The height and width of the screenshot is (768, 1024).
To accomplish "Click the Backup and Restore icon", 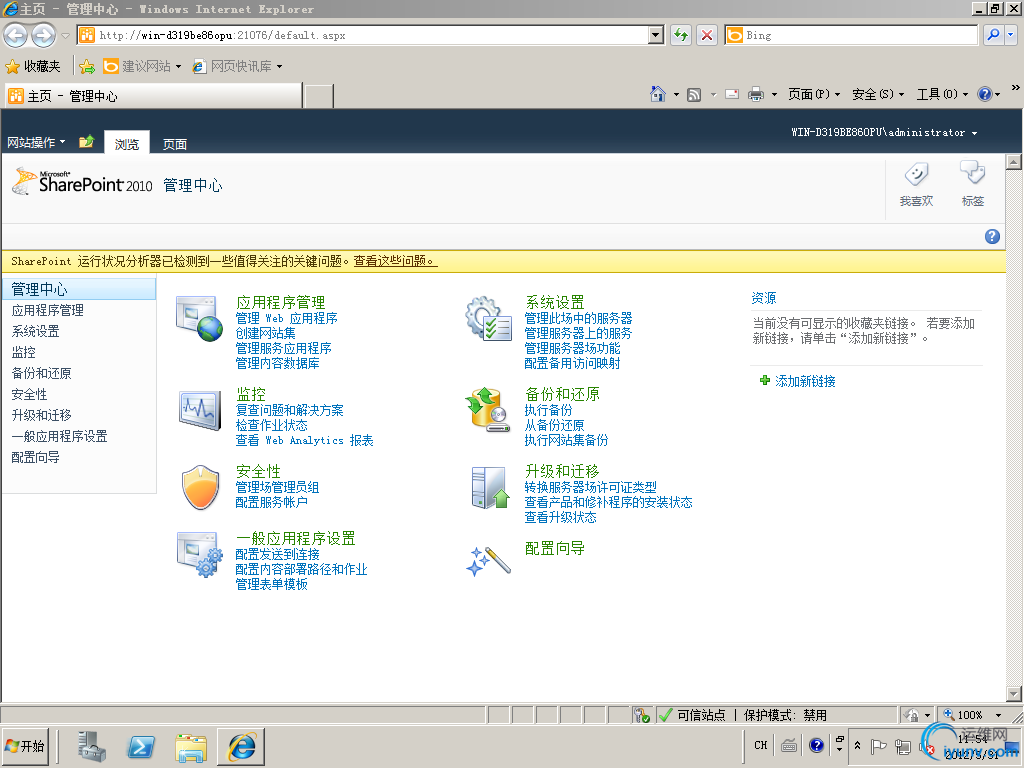I will 488,409.
